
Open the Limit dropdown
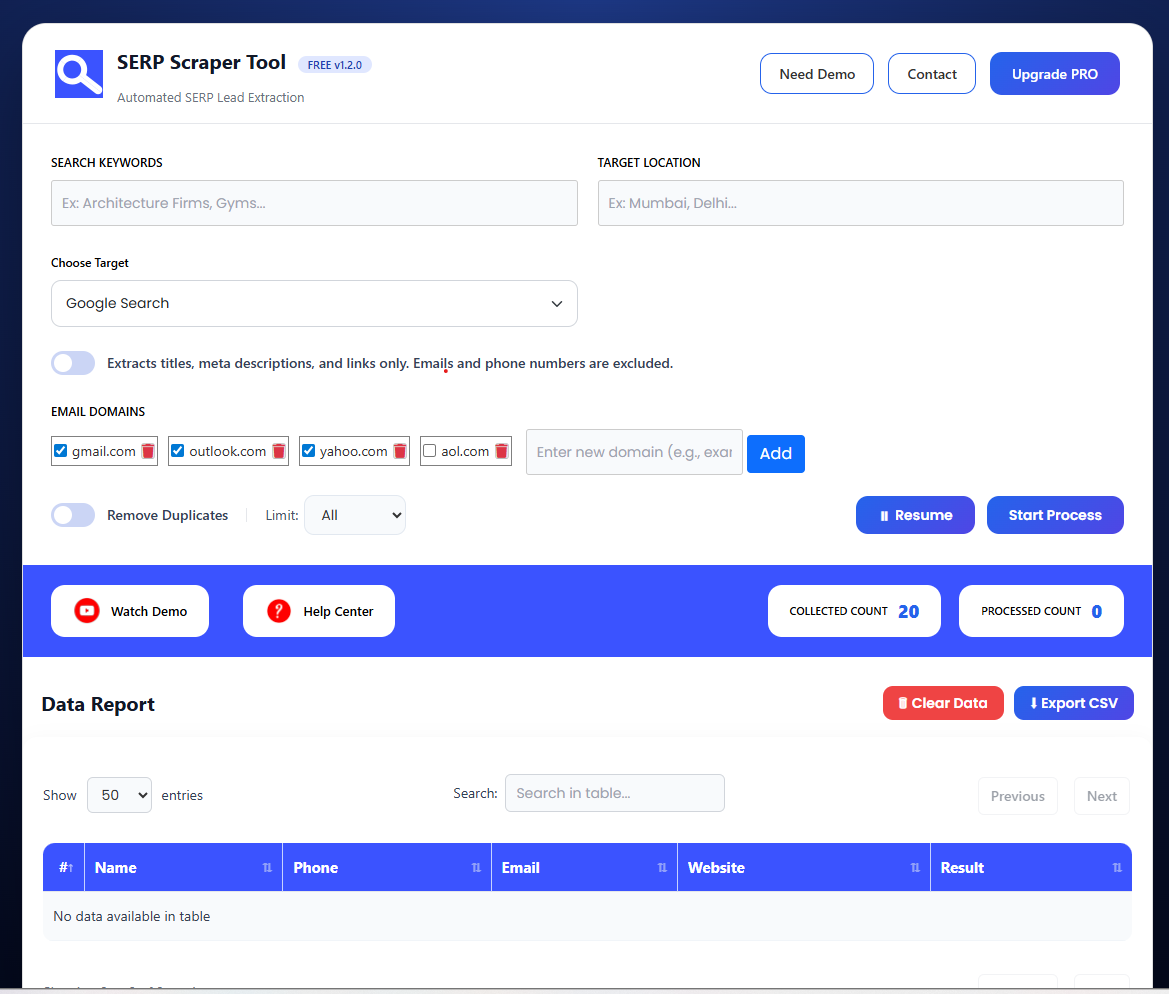[x=354, y=515]
